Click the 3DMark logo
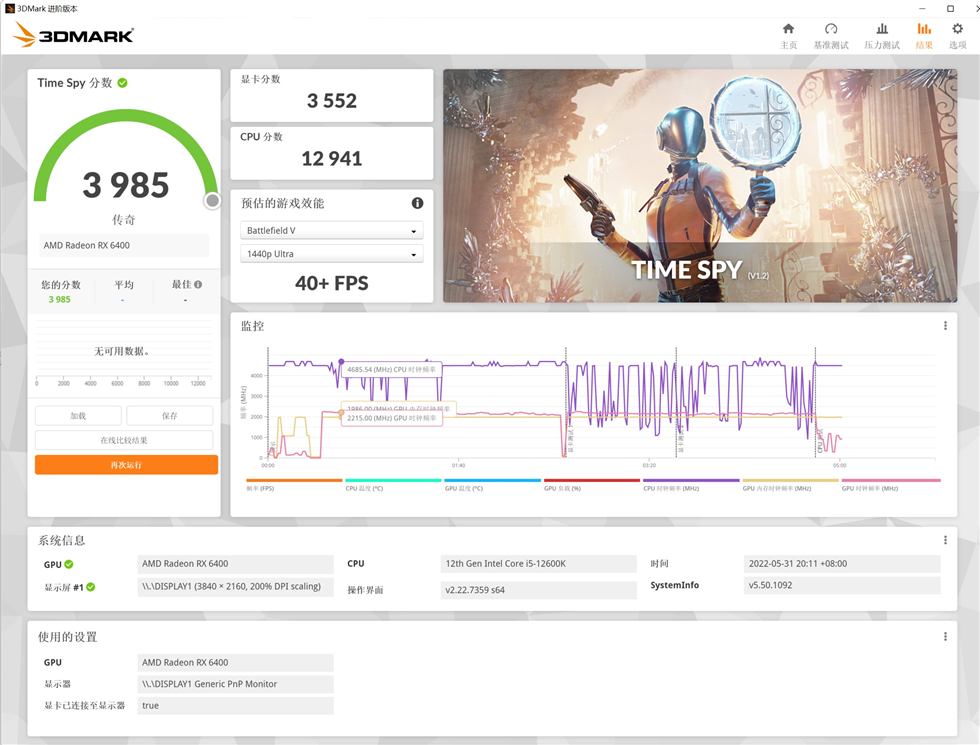This screenshot has height=745, width=980. (73, 34)
